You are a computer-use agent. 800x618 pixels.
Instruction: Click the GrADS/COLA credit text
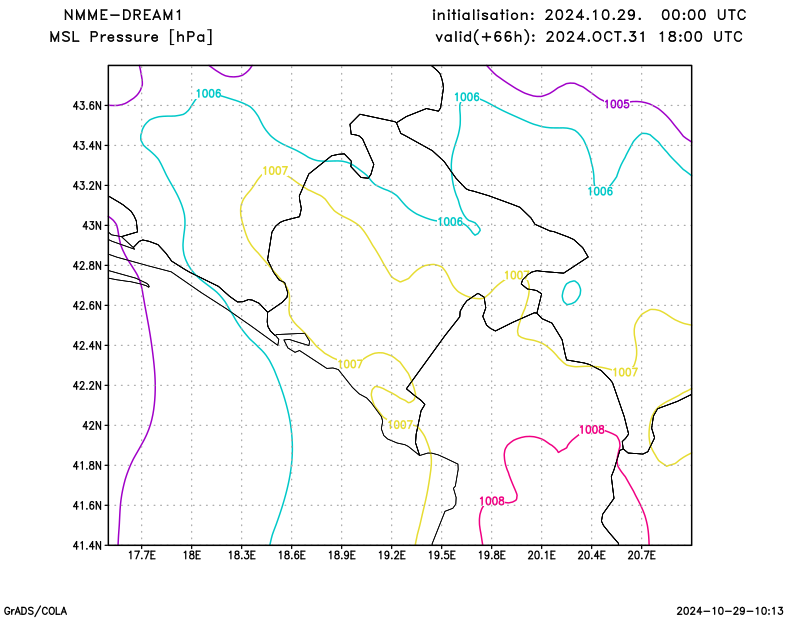click(35, 611)
